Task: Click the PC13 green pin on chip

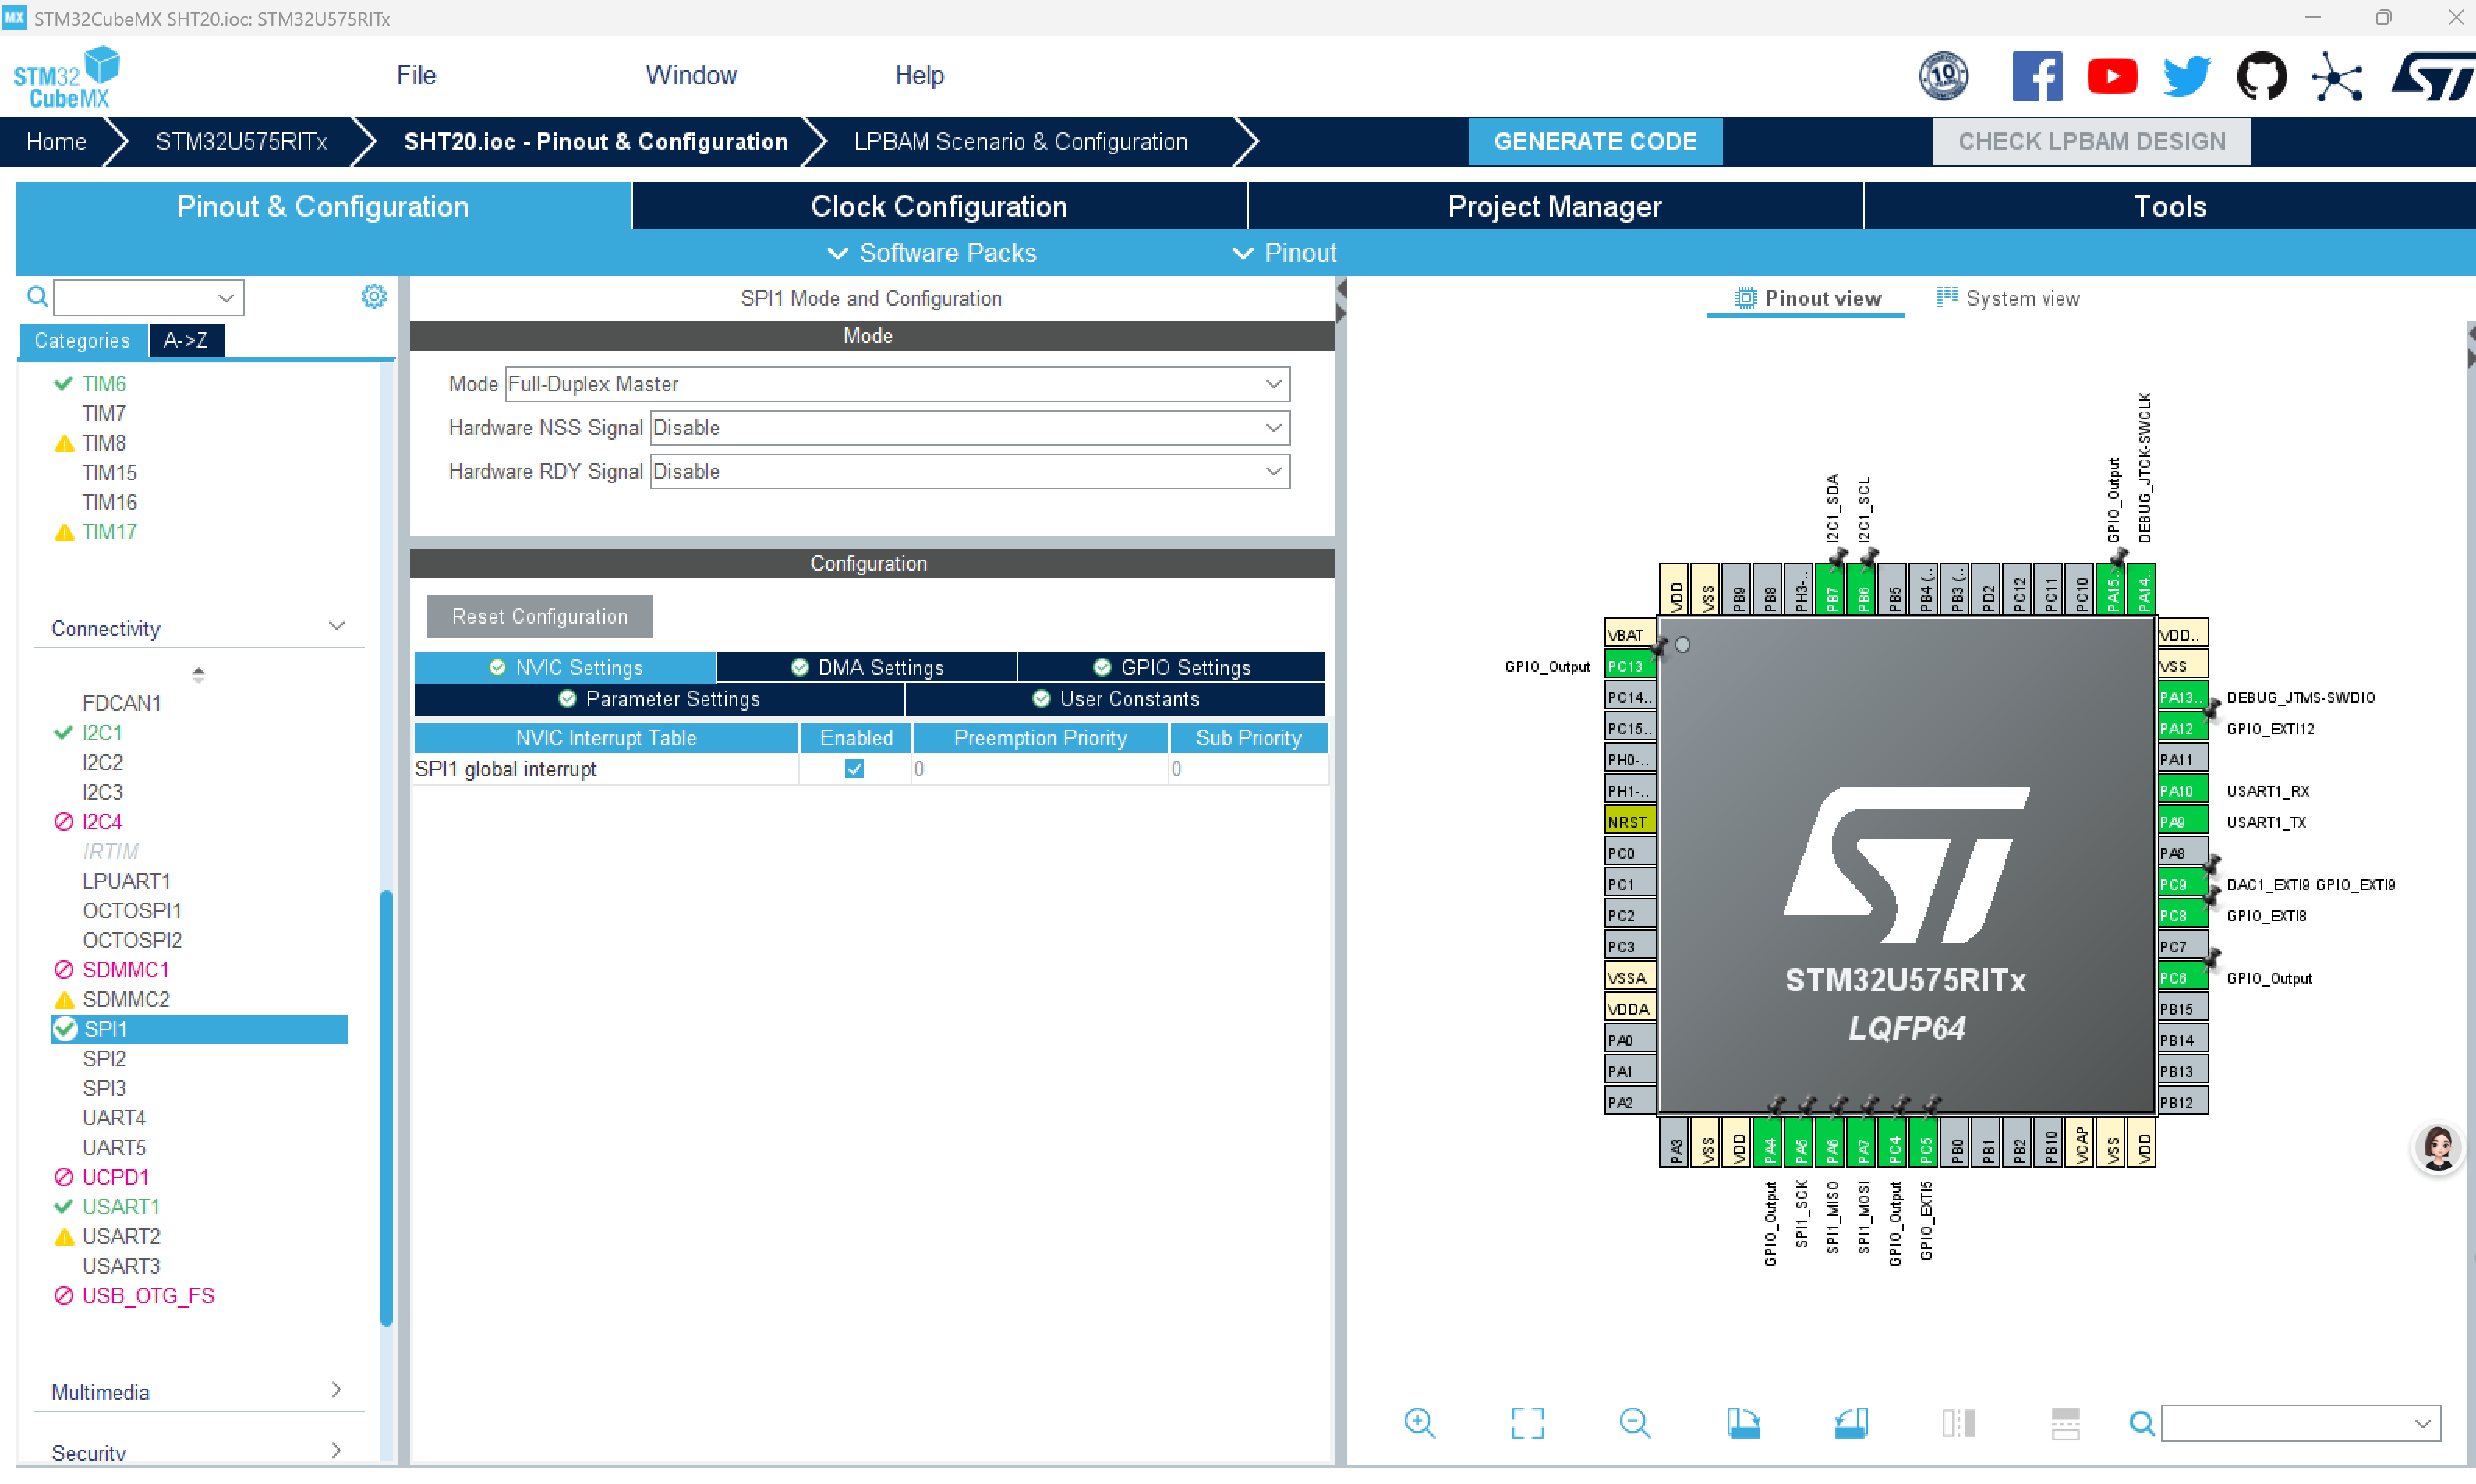Action: coord(1626,666)
